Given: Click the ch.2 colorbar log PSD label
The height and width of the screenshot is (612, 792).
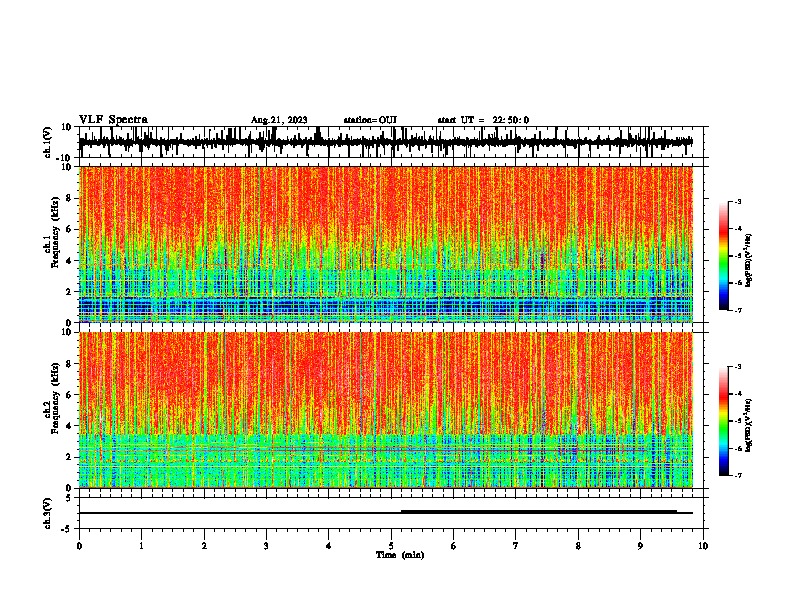Looking at the screenshot, I should tap(748, 425).
